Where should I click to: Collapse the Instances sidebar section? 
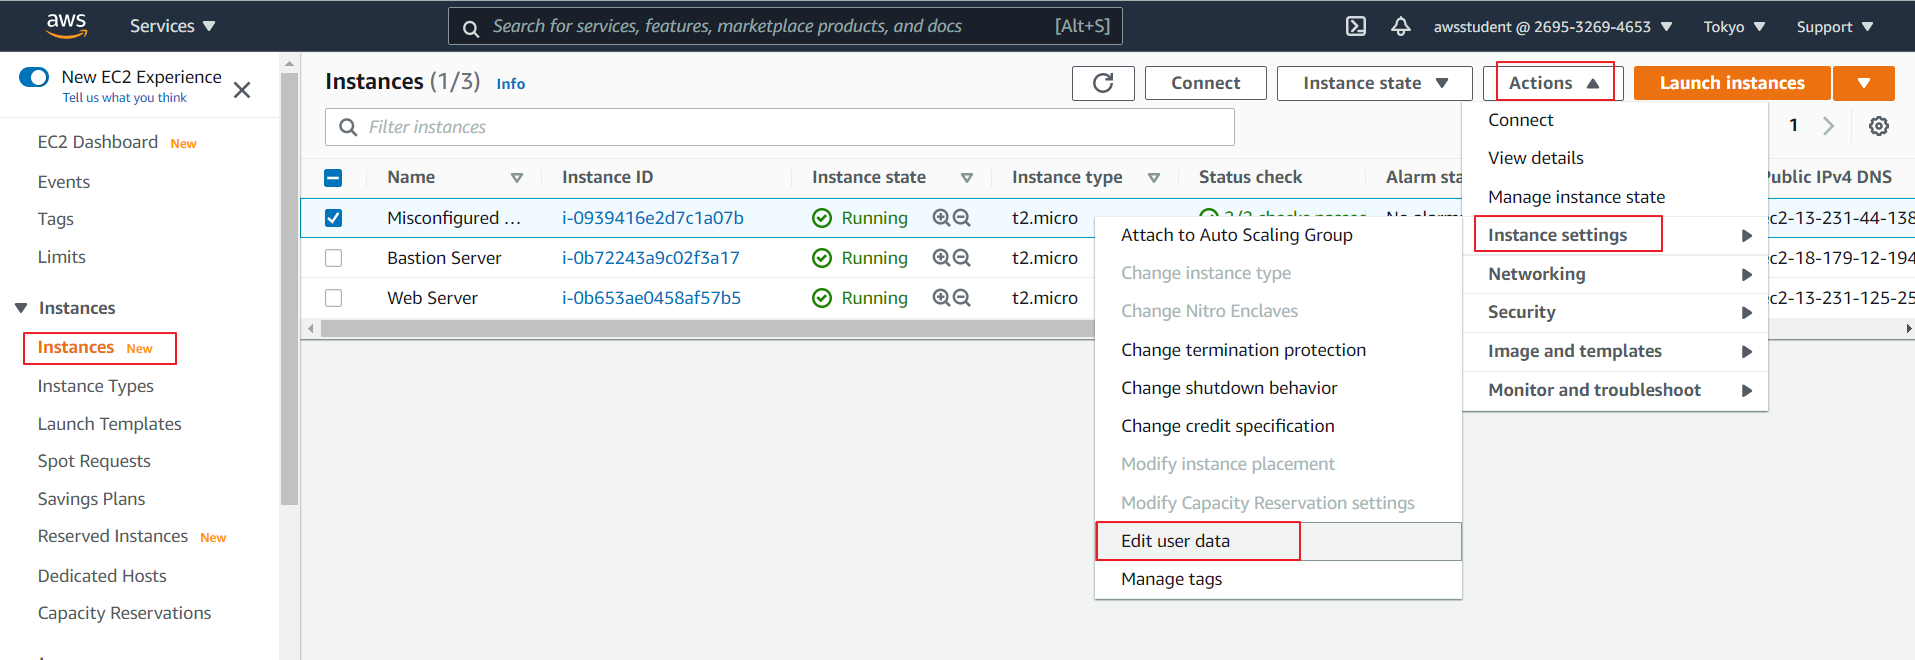pyautogui.click(x=21, y=308)
